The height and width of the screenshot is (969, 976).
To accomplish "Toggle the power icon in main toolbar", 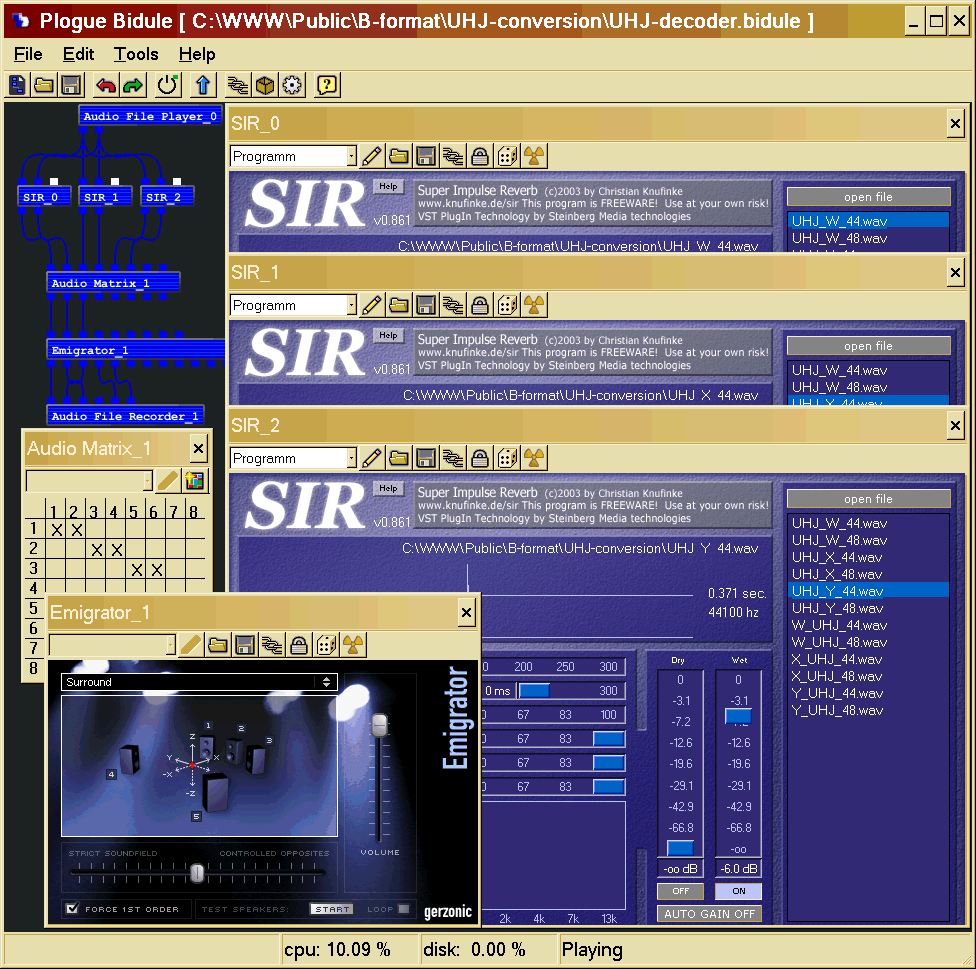I will click(168, 85).
